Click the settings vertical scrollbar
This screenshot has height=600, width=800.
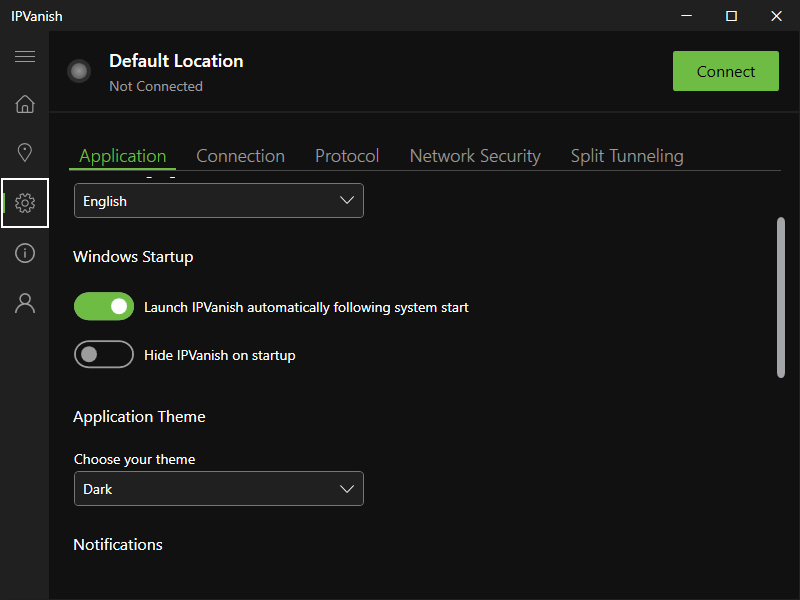(781, 297)
